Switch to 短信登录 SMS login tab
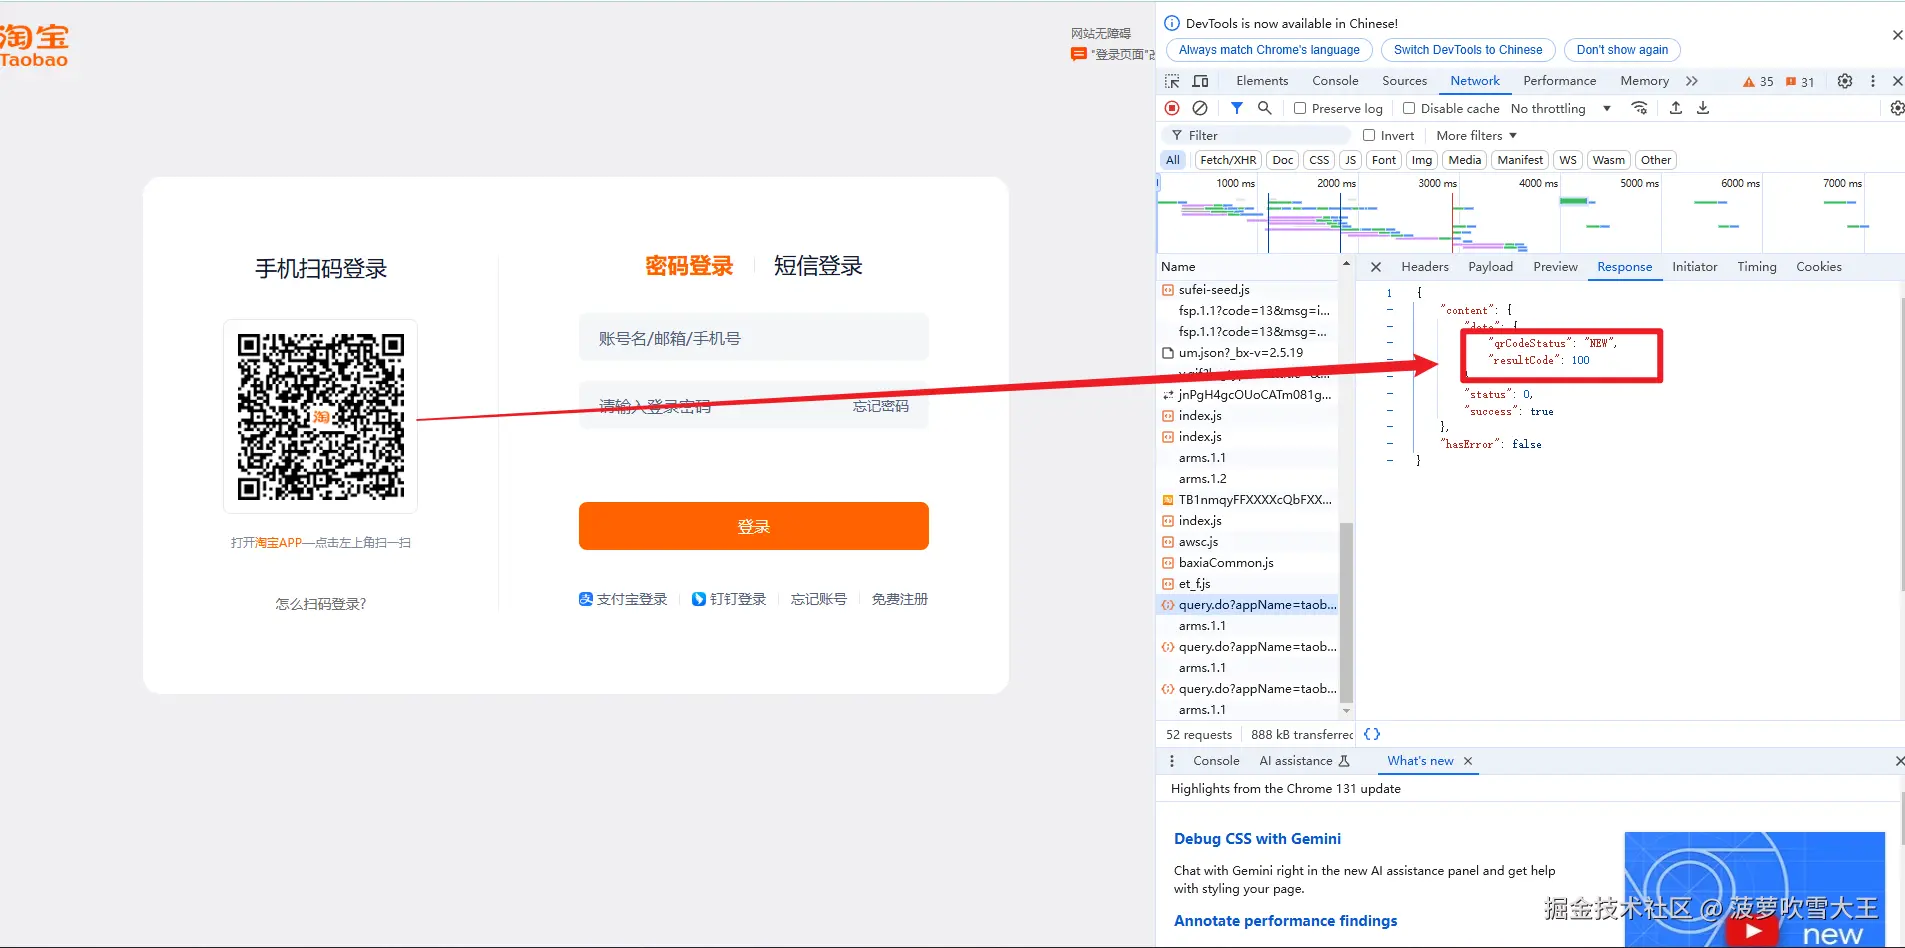1905x948 pixels. (x=818, y=266)
